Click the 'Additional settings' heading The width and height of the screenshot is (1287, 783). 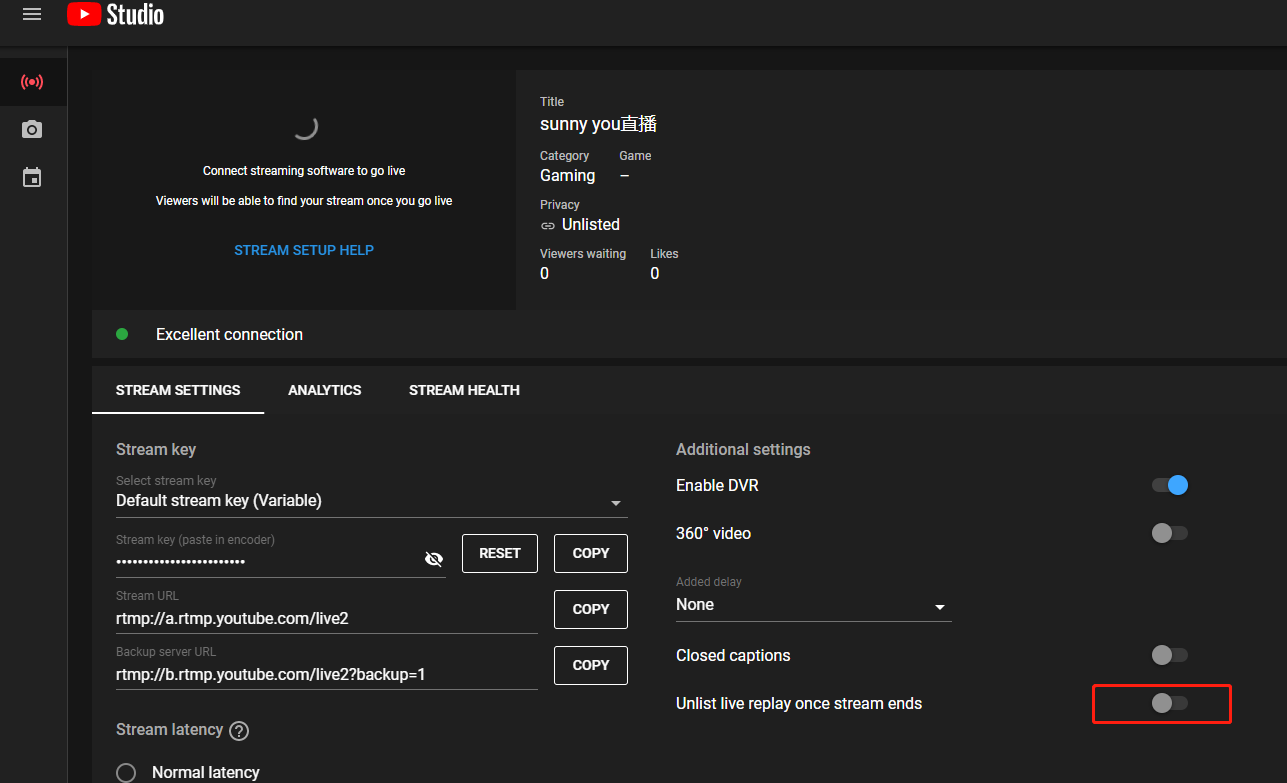pyautogui.click(x=743, y=450)
